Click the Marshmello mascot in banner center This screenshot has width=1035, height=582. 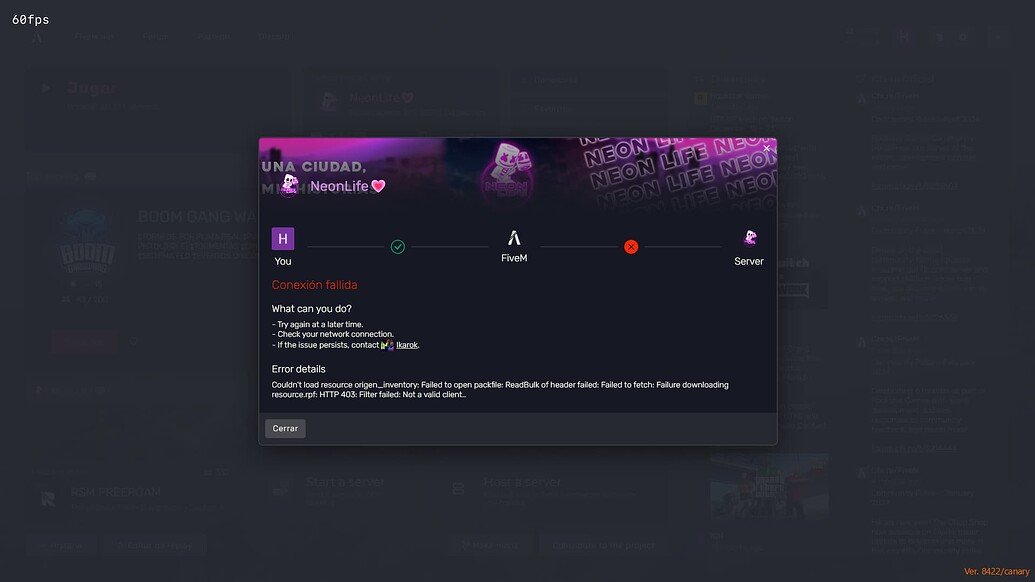coord(507,168)
